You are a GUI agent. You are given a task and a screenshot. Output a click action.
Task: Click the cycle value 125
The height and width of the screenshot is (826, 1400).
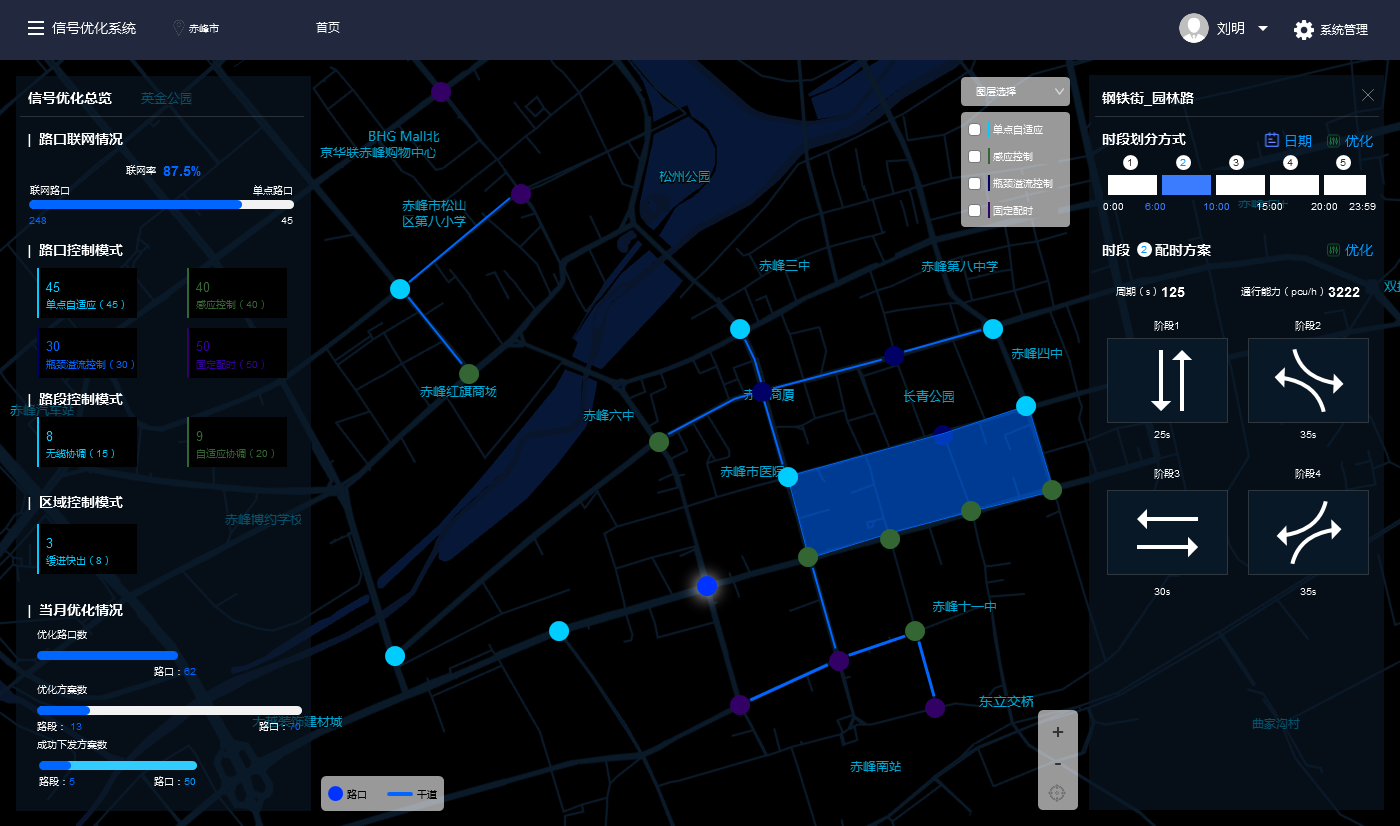click(1173, 292)
